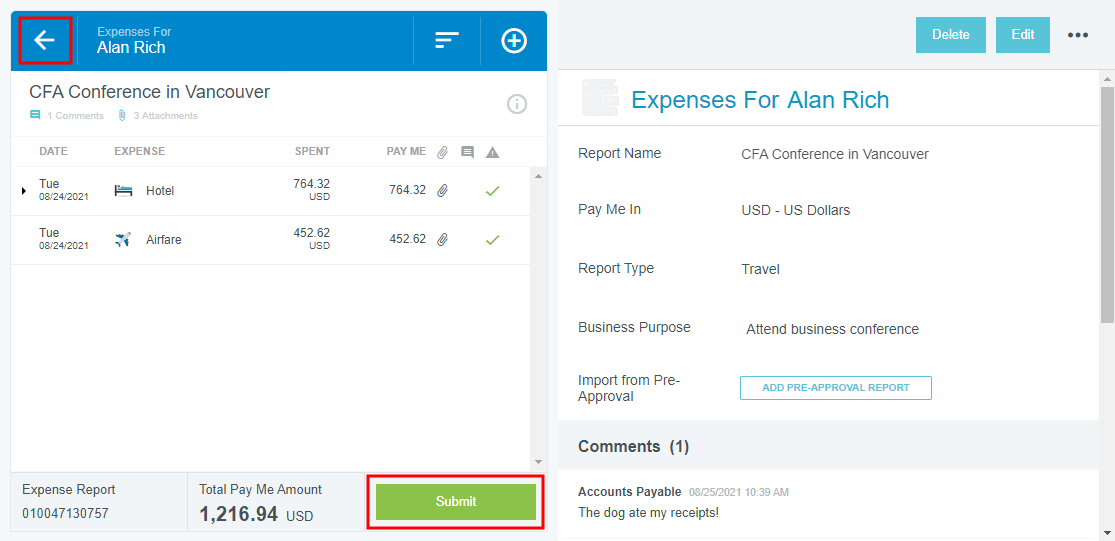The width and height of the screenshot is (1115, 541).
Task: Add new expense with plus icon
Action: pos(514,41)
